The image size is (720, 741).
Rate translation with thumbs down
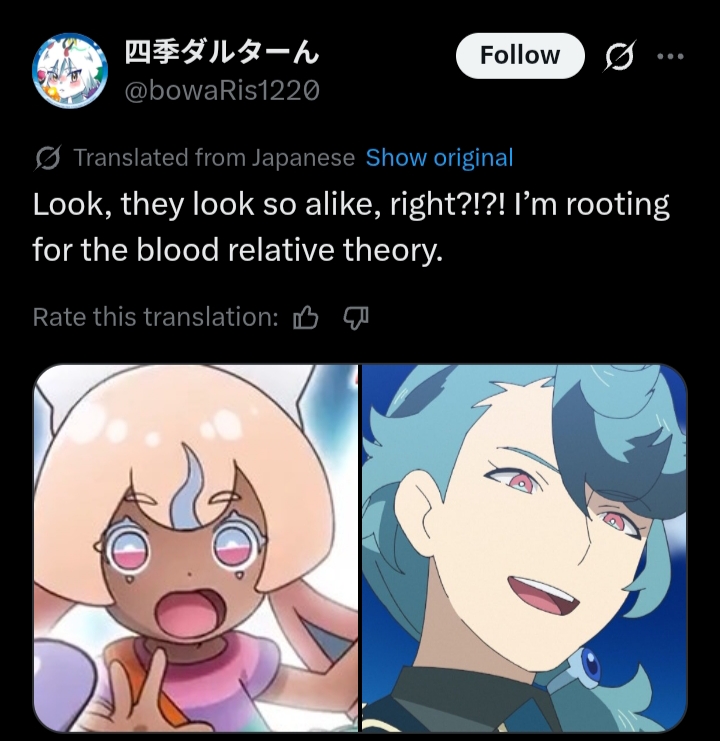[x=356, y=317]
